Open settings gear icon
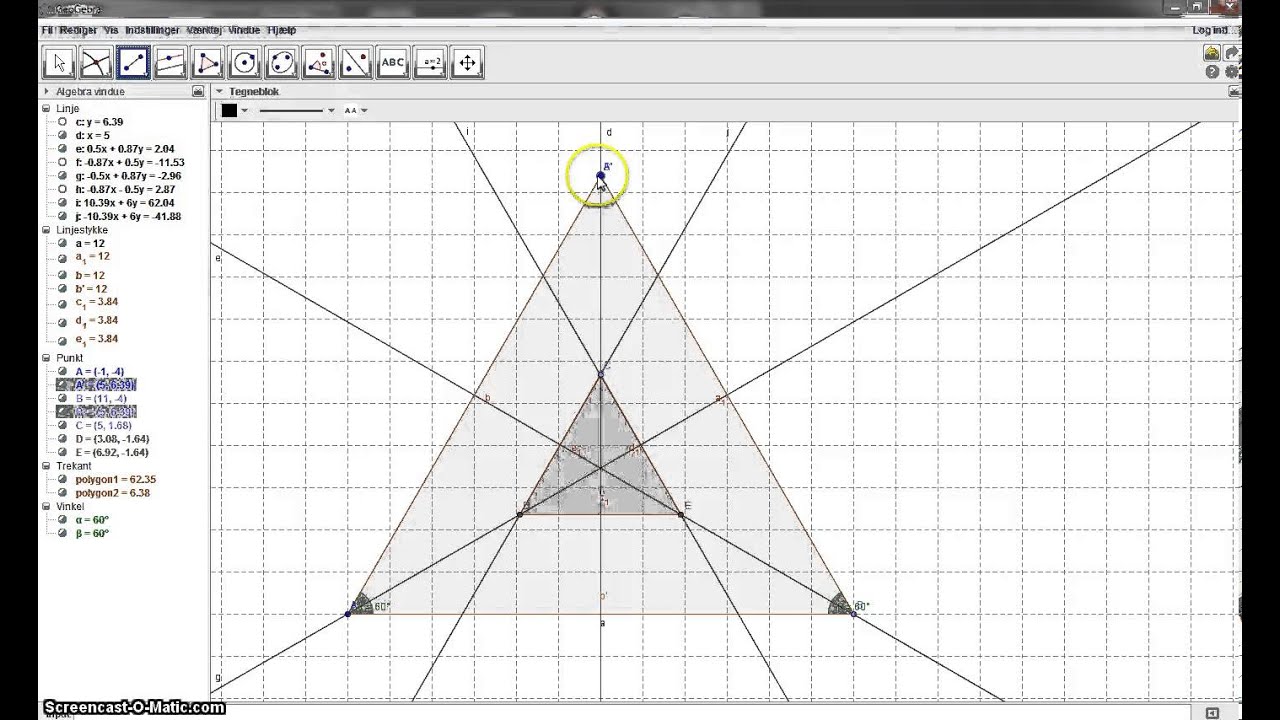 (x=1232, y=72)
